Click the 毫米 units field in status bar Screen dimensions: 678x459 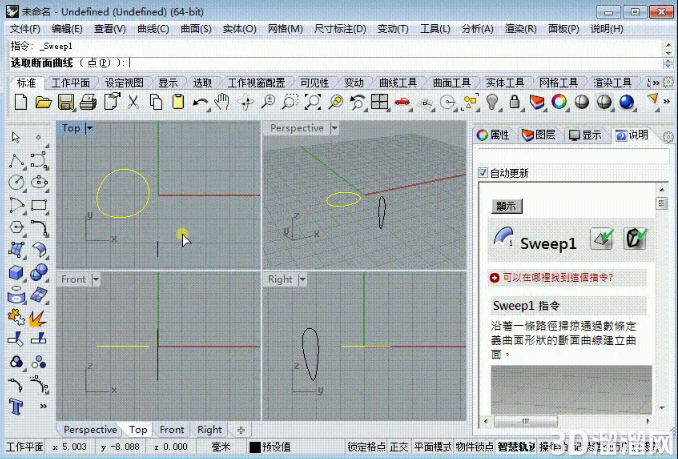[x=221, y=446]
